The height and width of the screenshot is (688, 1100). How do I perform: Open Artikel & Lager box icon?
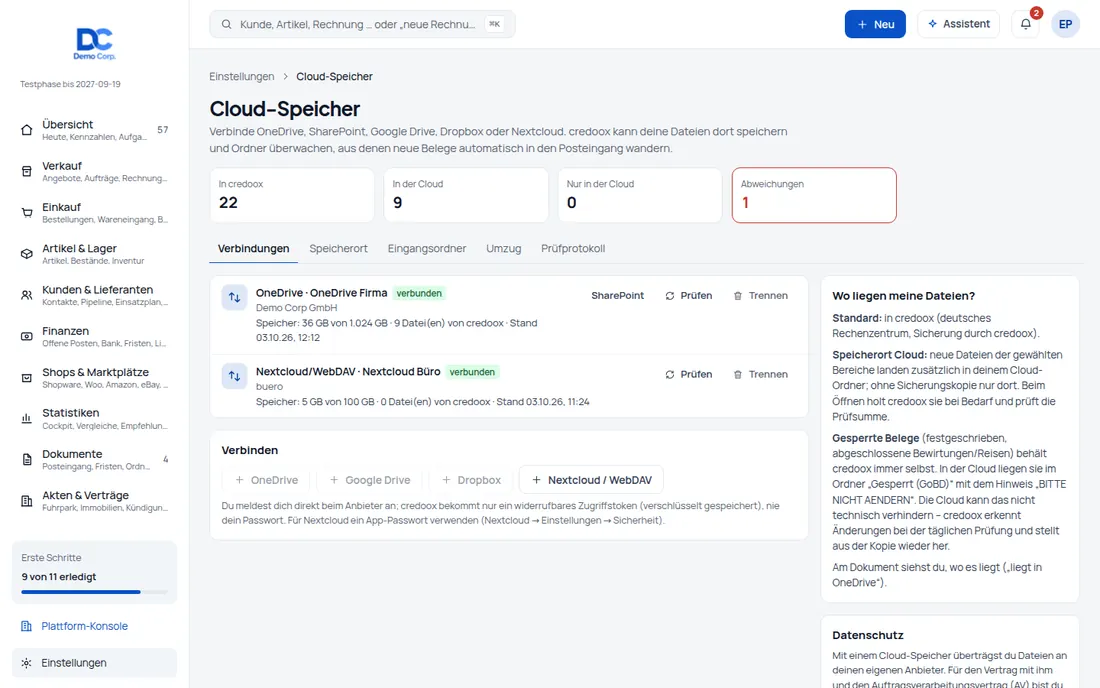pos(27,254)
